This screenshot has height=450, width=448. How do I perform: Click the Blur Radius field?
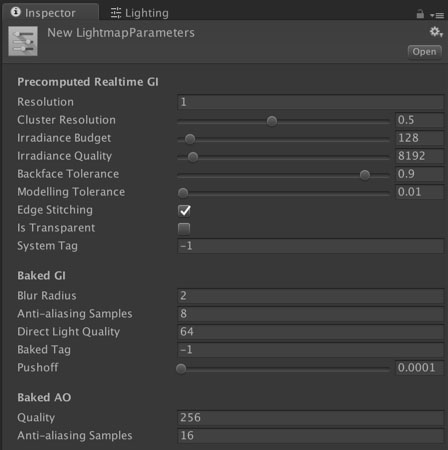coord(310,296)
